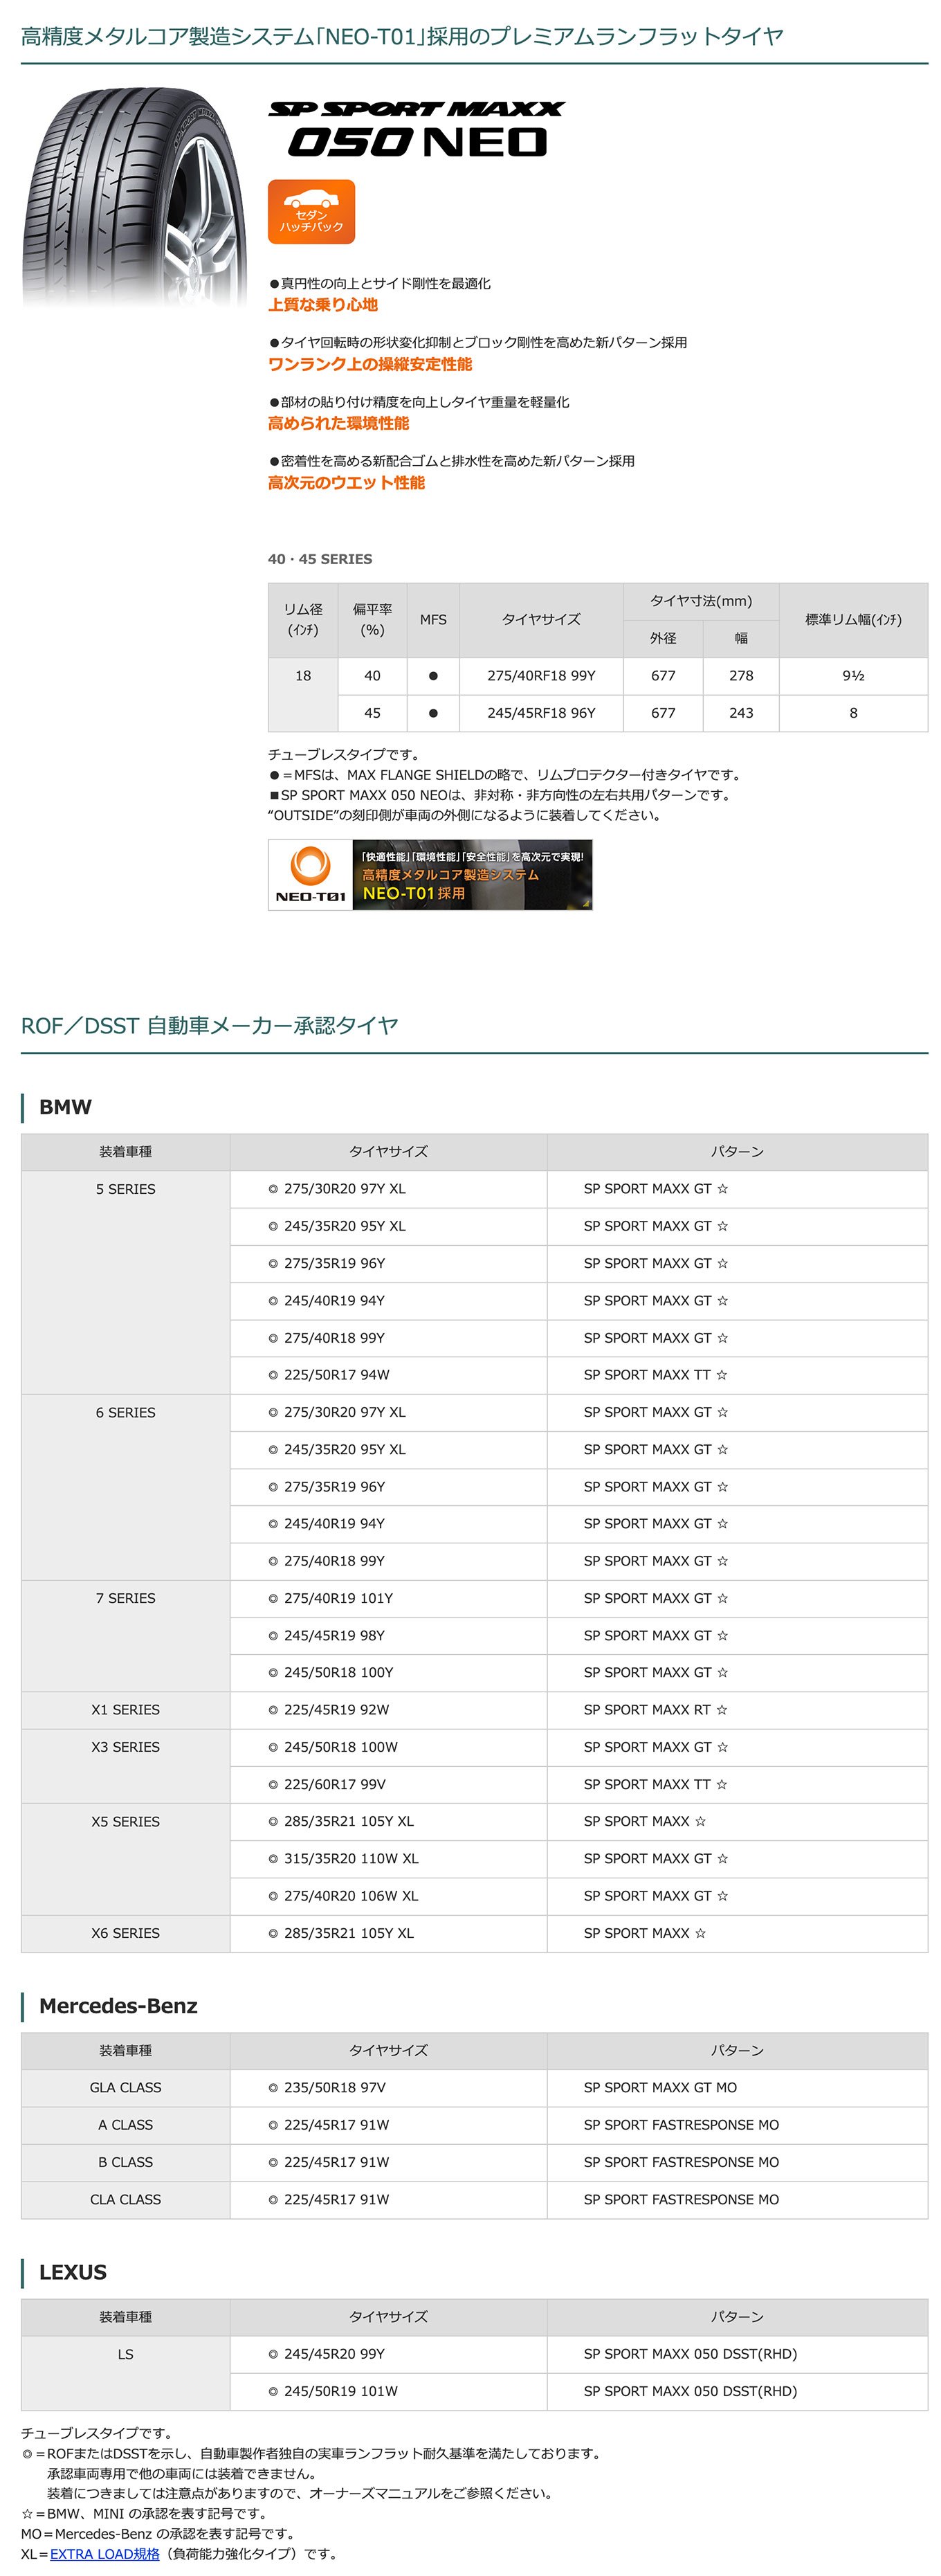Image resolution: width=941 pixels, height=2576 pixels.
Task: Select the 275/40RF18 99Y tire size cell
Action: click(x=541, y=676)
